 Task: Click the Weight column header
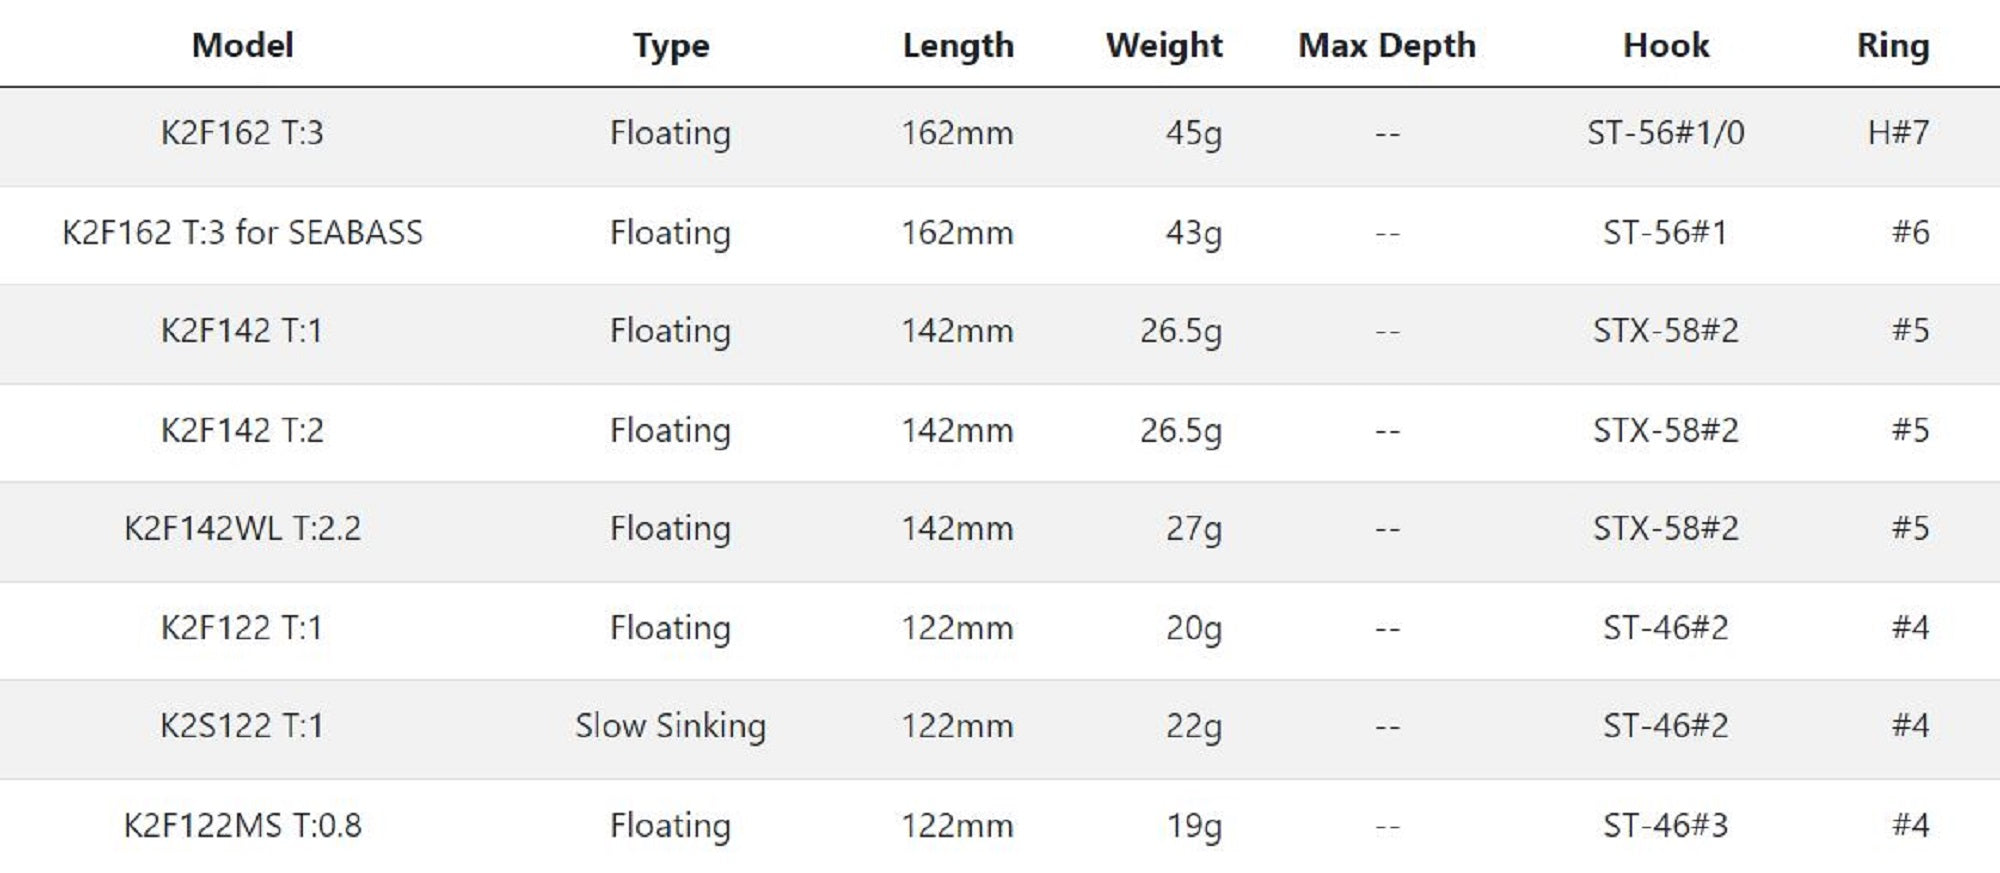[x=1163, y=45]
